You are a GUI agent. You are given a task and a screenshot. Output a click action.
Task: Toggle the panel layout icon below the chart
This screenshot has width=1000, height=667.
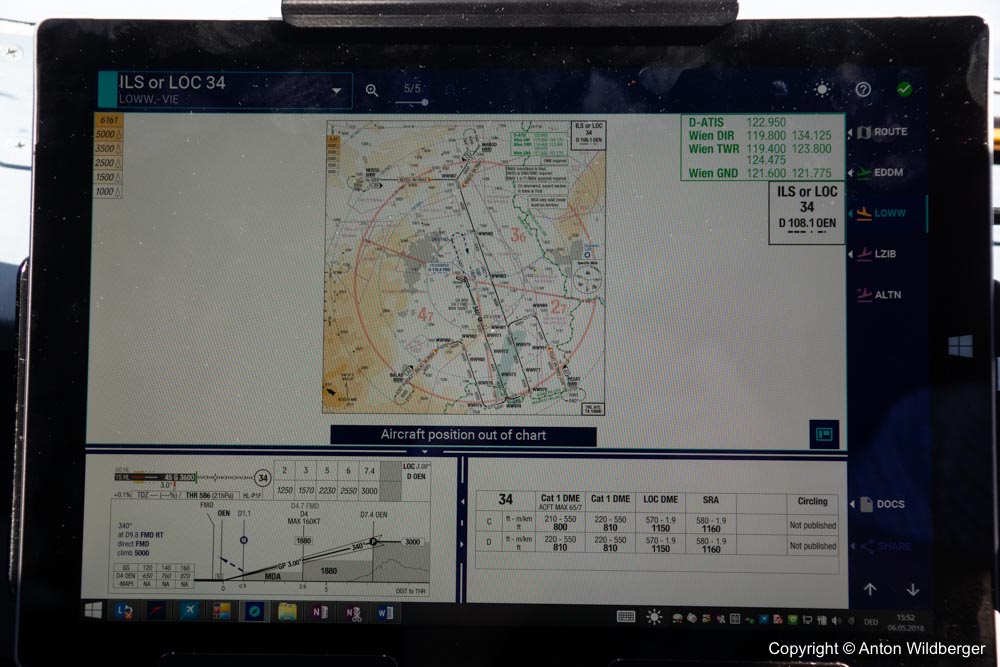[x=824, y=434]
